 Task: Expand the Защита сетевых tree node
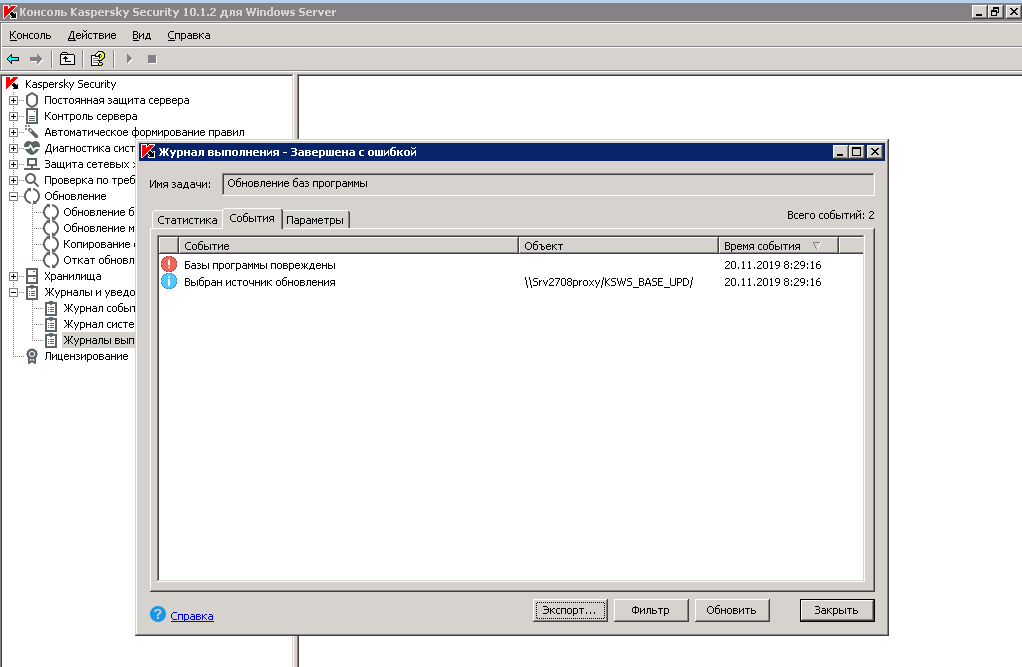[13, 164]
